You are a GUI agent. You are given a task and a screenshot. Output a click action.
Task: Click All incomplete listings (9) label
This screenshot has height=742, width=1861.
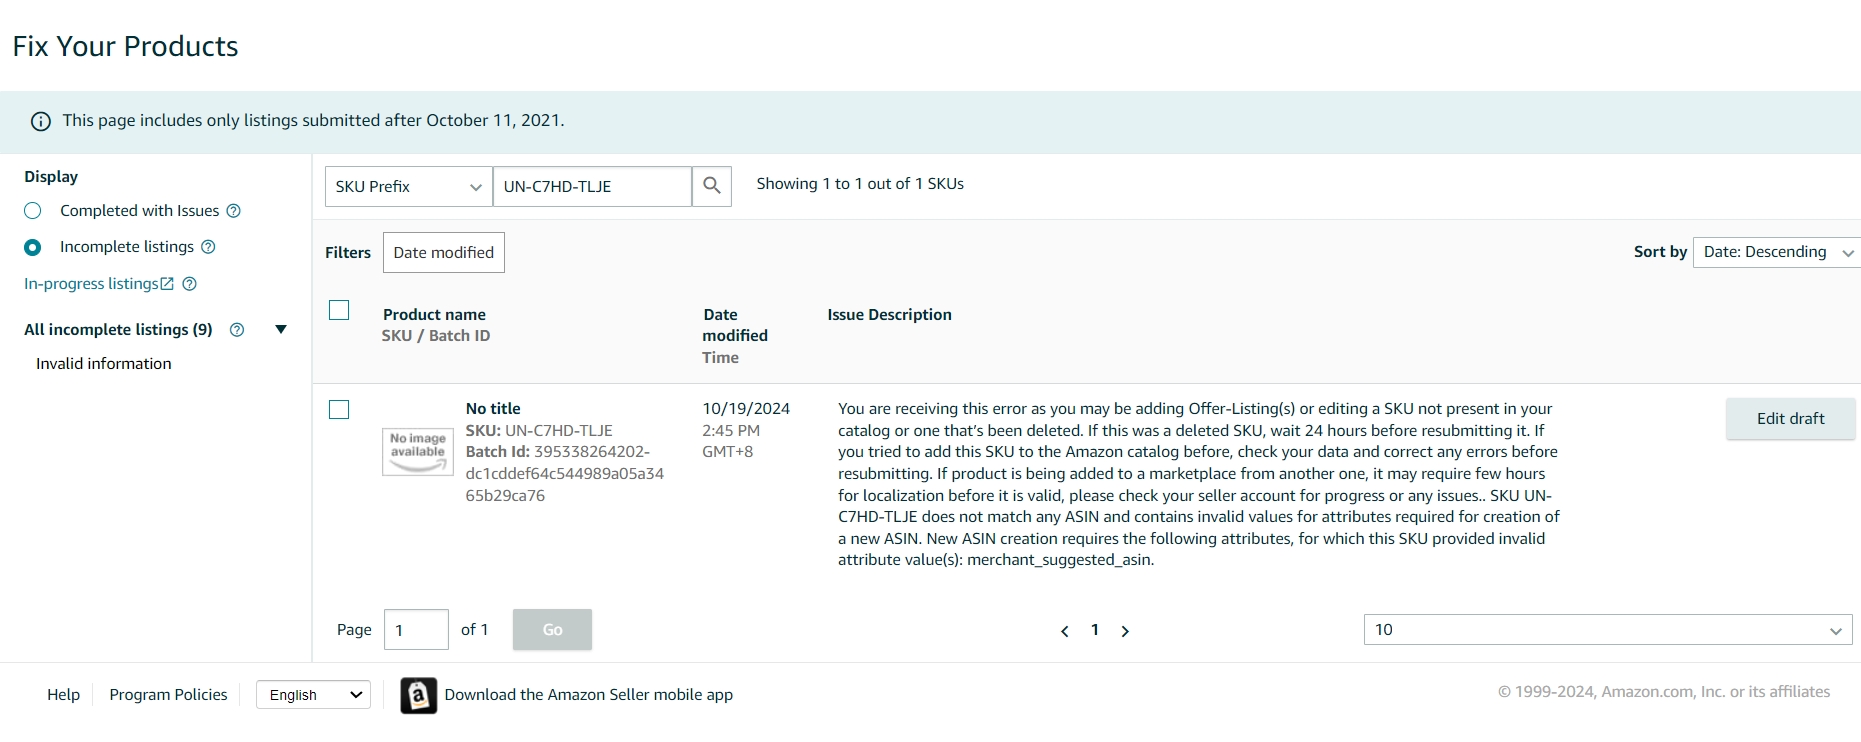pos(118,330)
